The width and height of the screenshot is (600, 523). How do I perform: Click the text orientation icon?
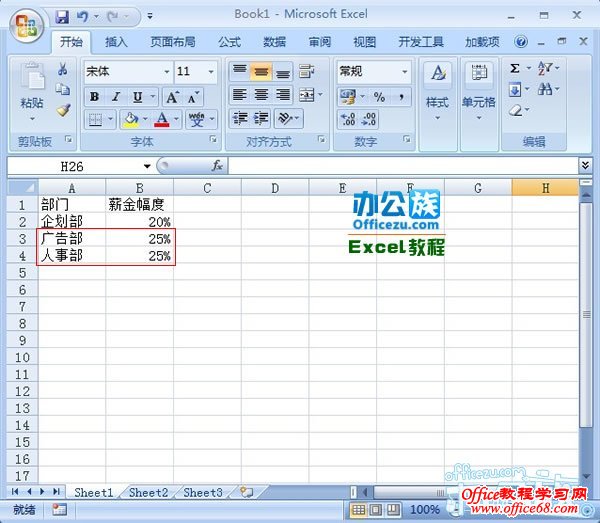tap(285, 118)
